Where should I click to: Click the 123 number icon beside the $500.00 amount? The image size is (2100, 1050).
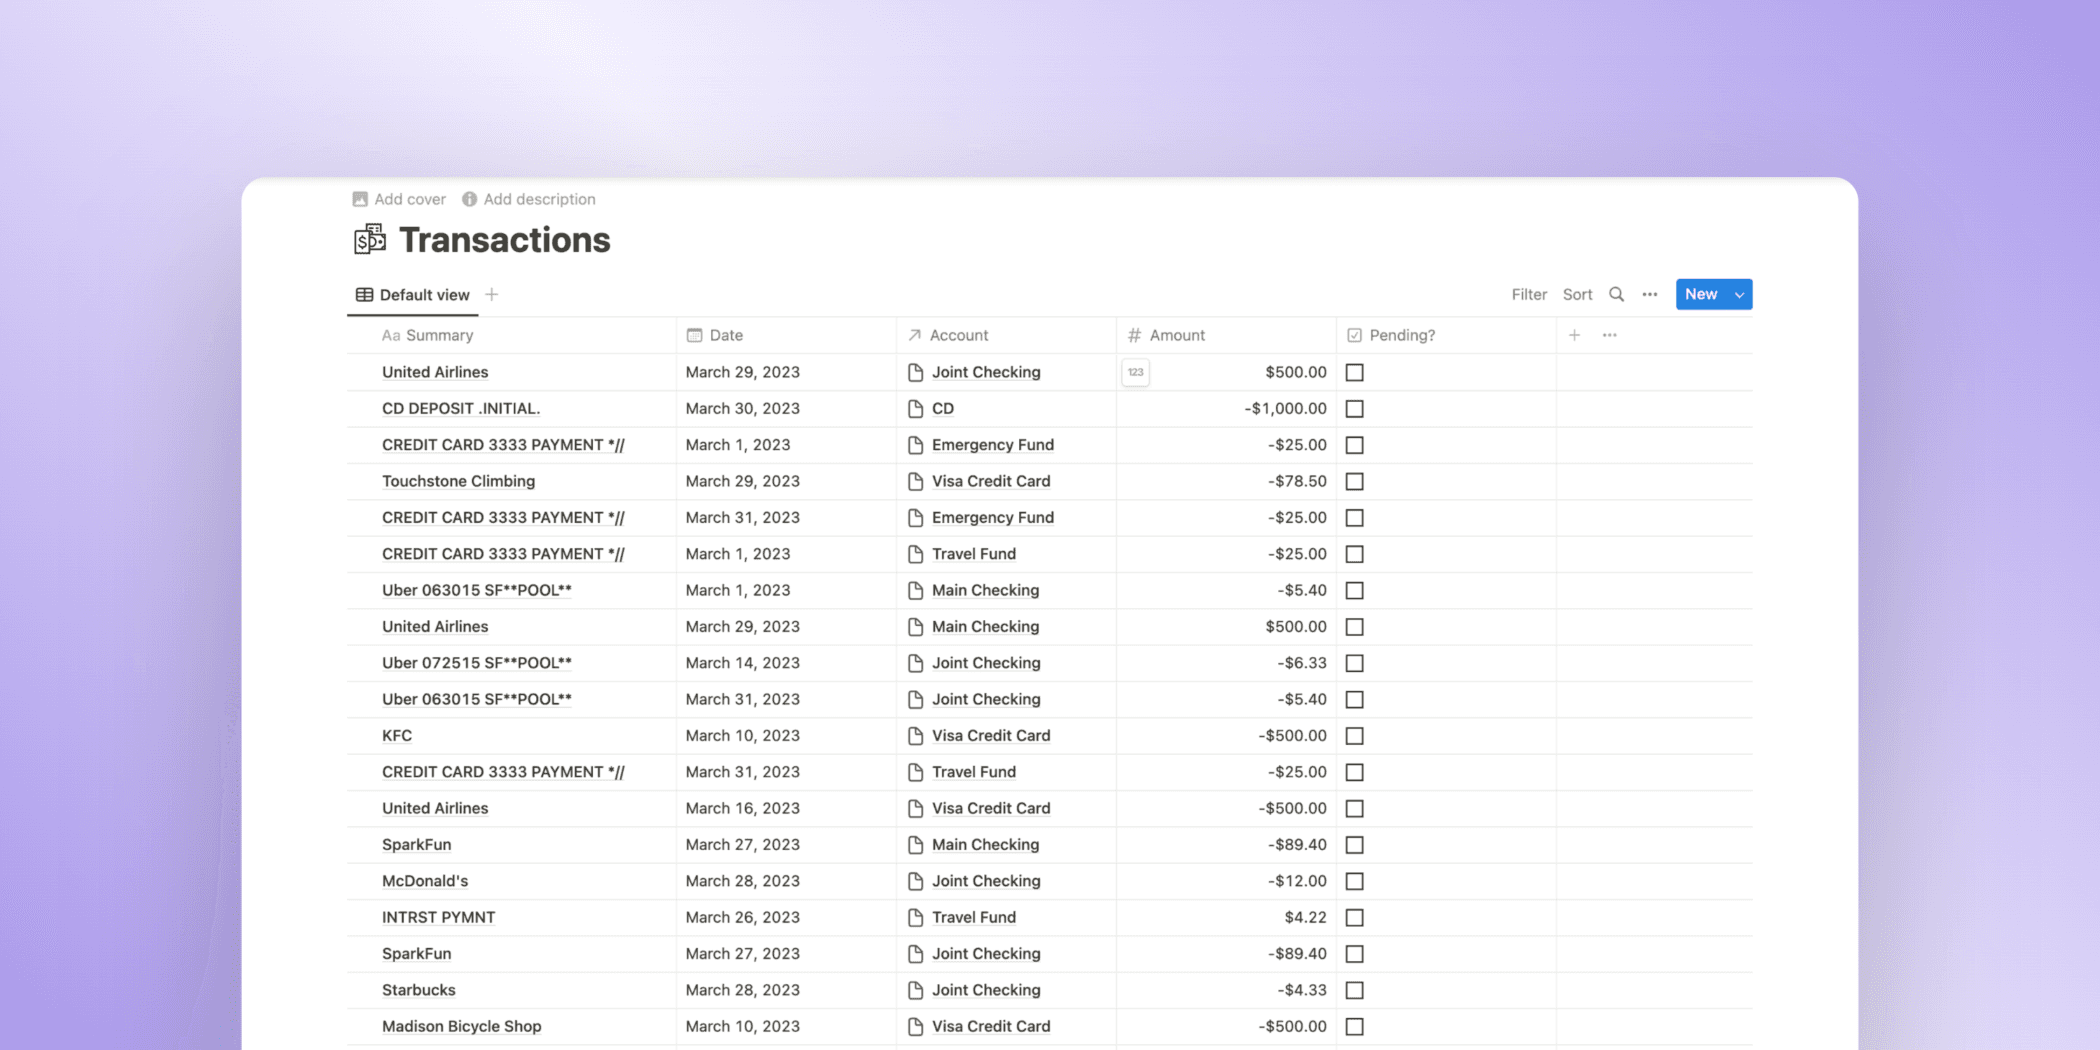(x=1135, y=371)
